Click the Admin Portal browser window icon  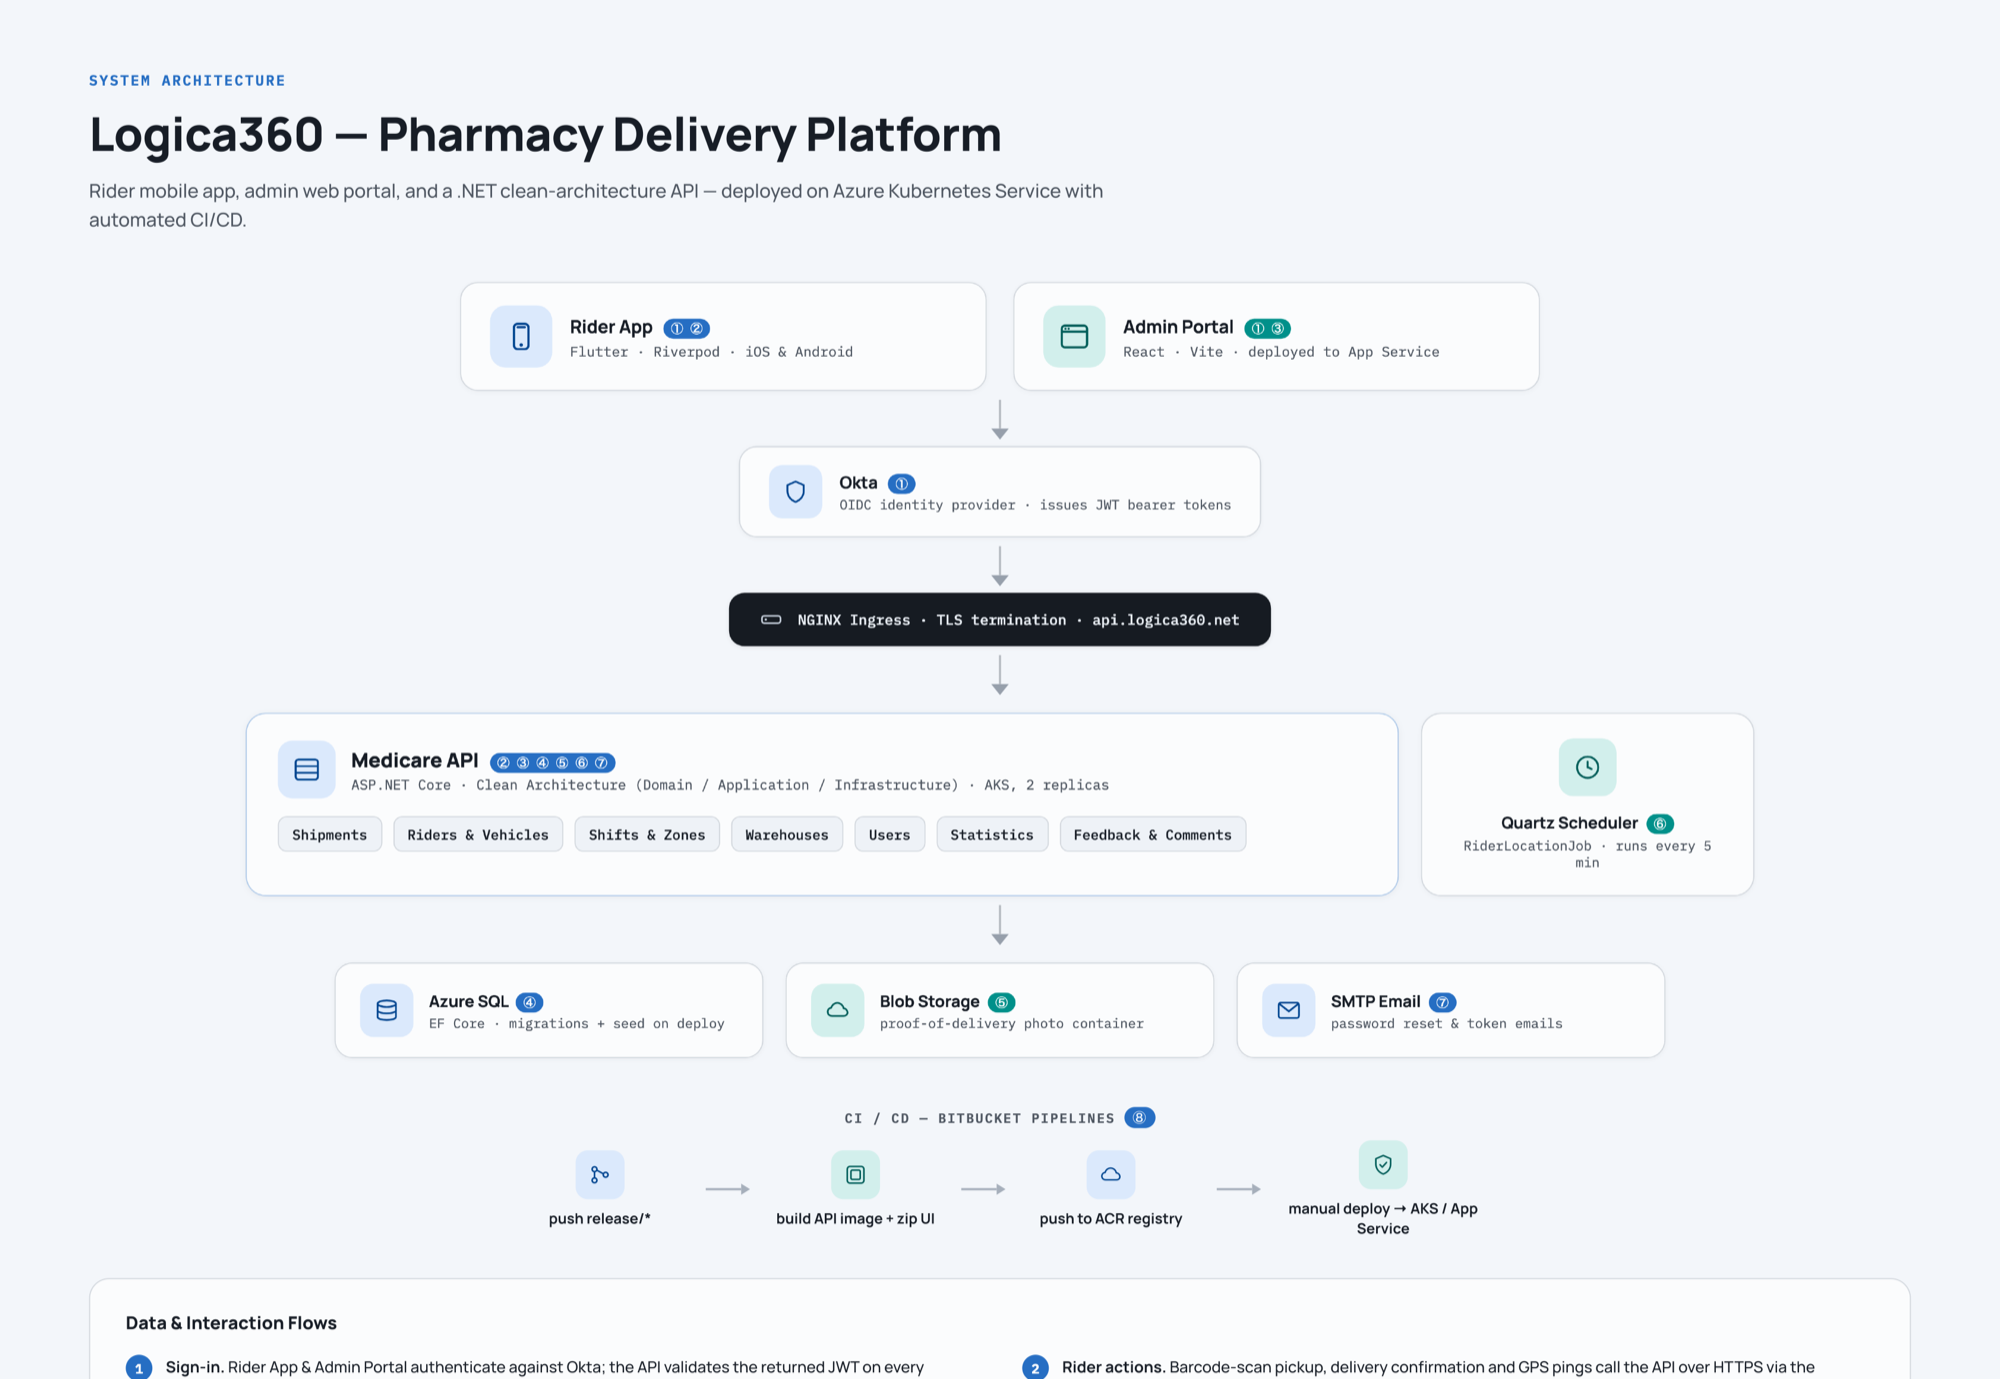(x=1074, y=337)
